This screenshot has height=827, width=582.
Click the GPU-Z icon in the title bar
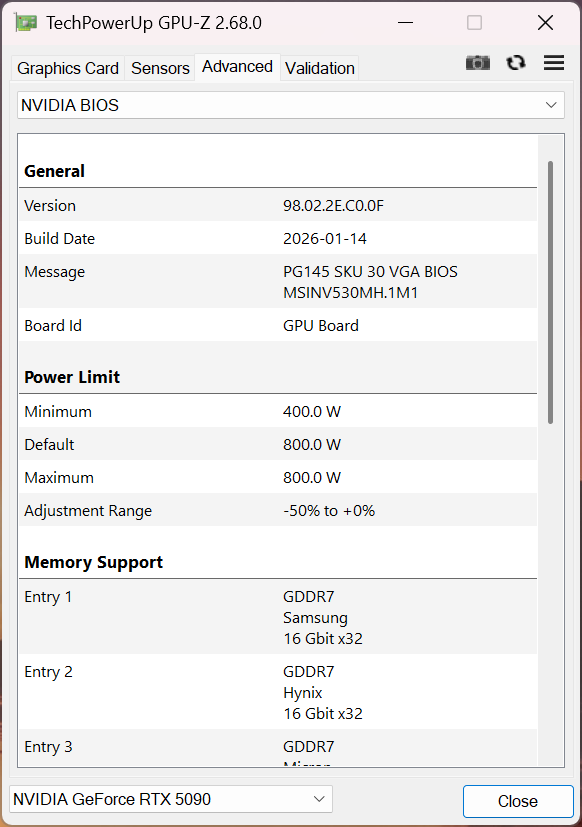pos(26,22)
